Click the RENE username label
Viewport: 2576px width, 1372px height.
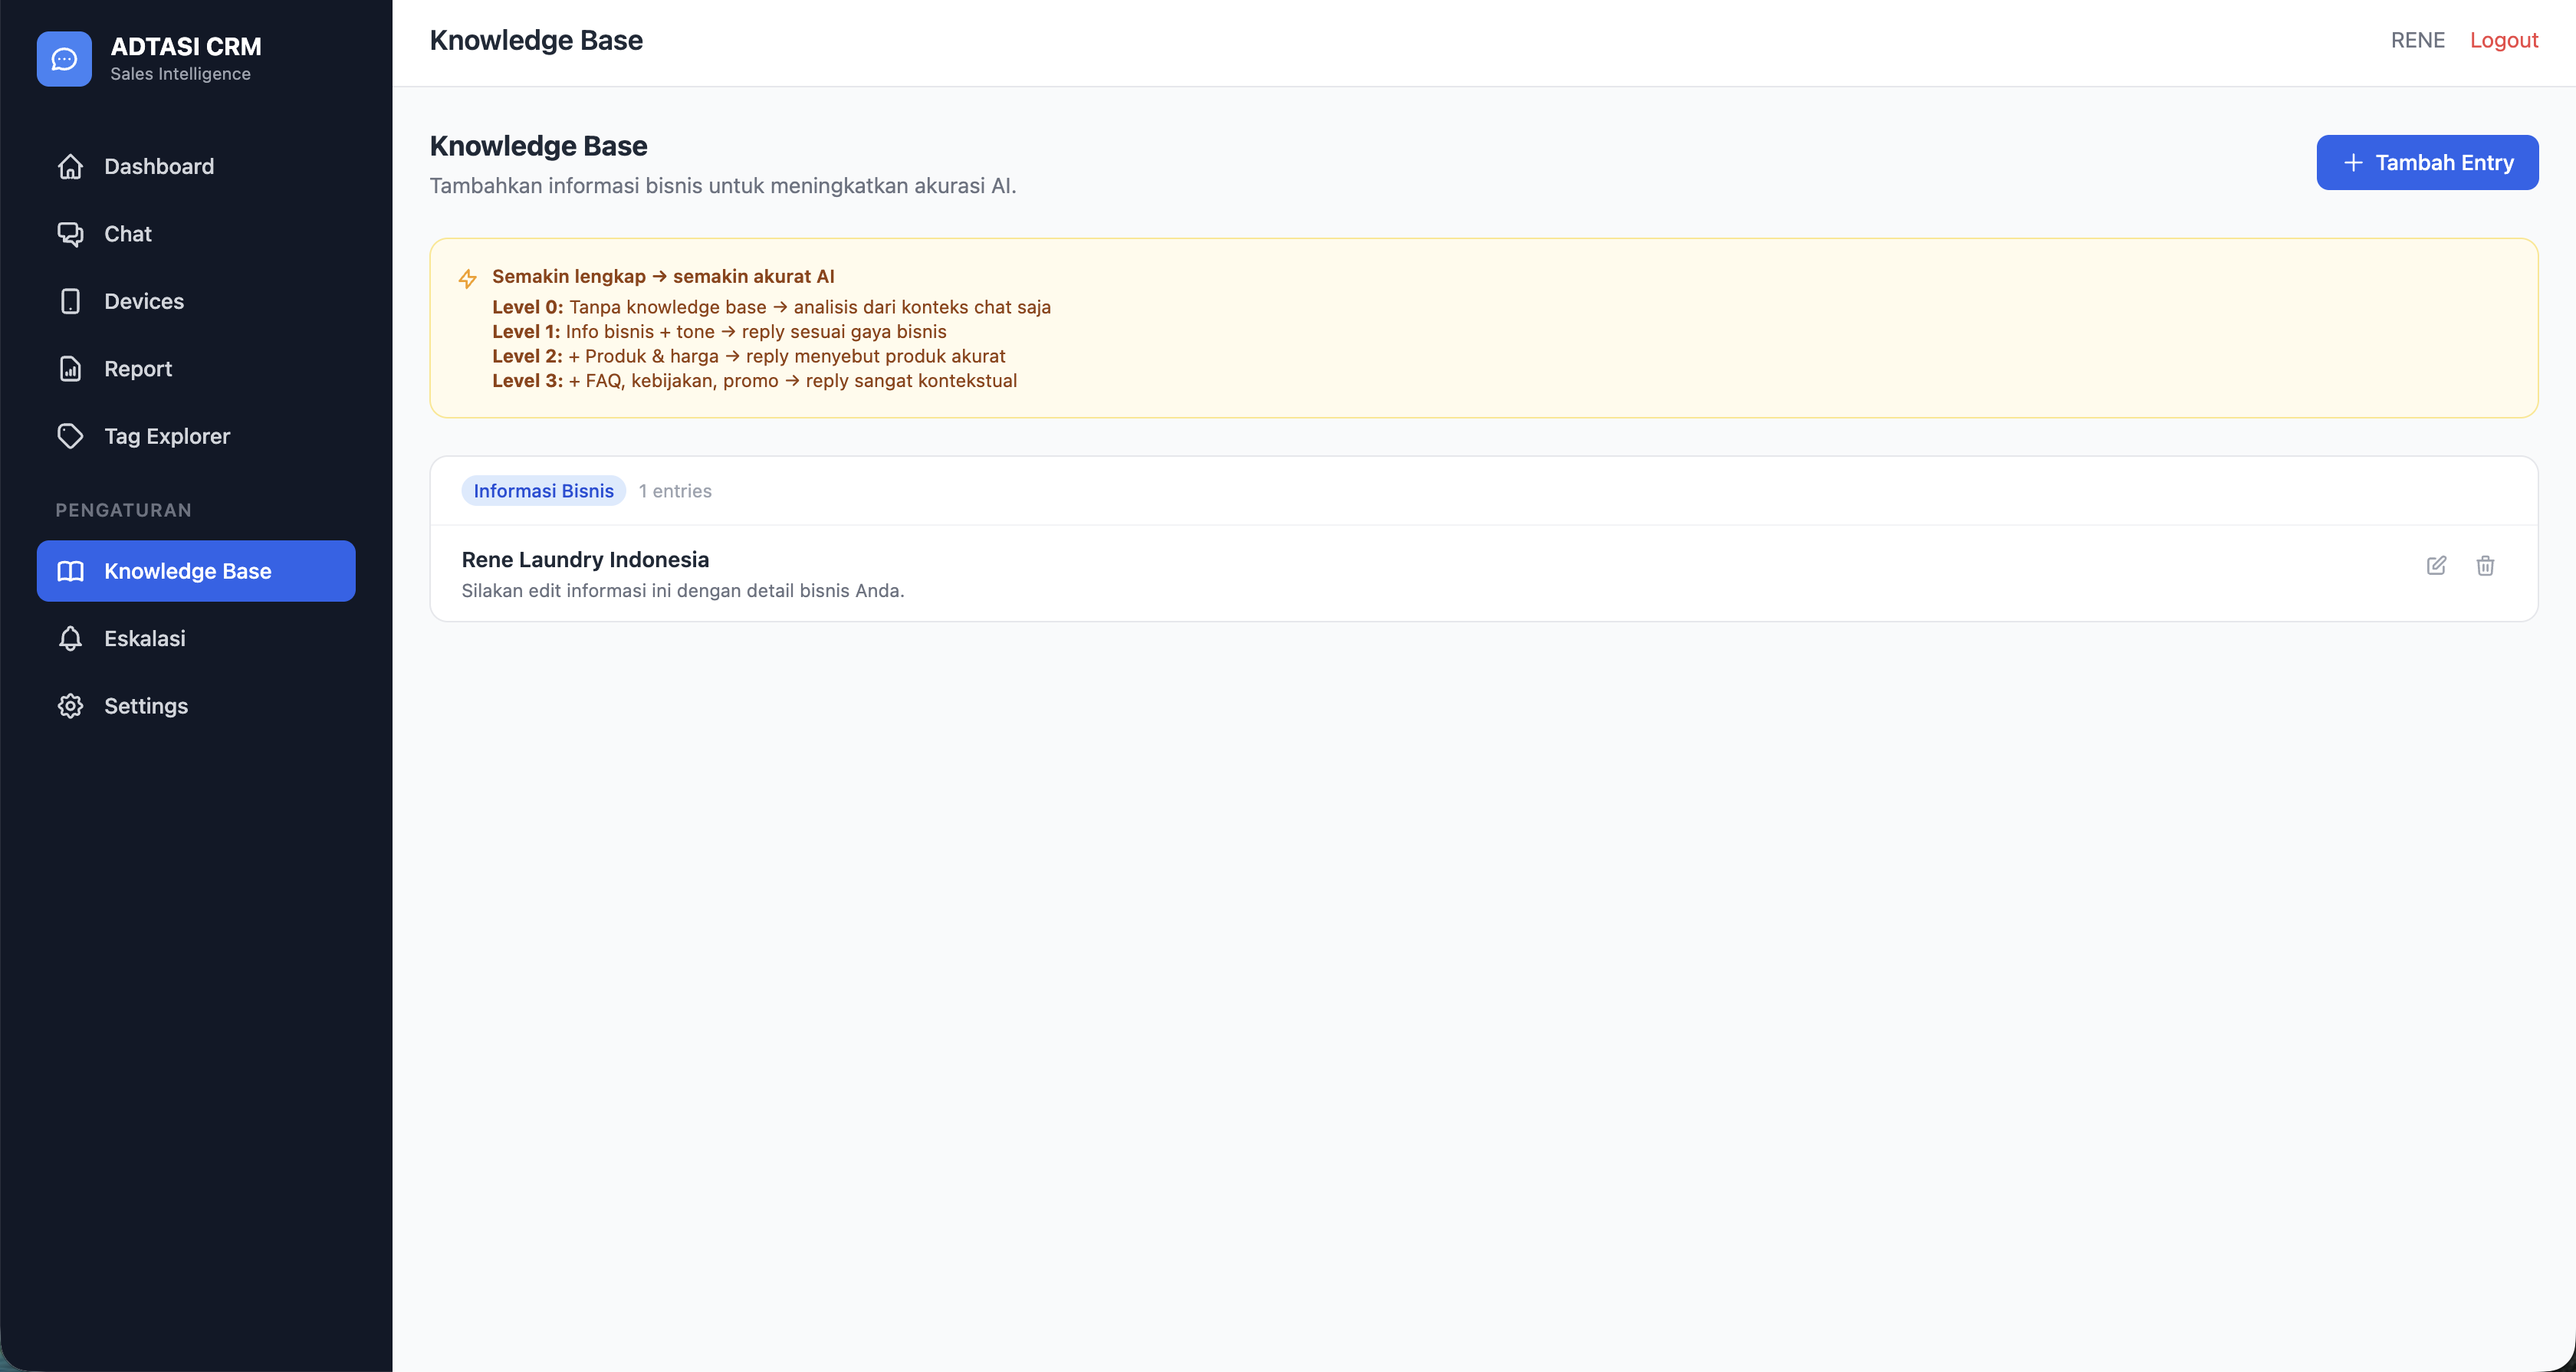[x=2418, y=40]
